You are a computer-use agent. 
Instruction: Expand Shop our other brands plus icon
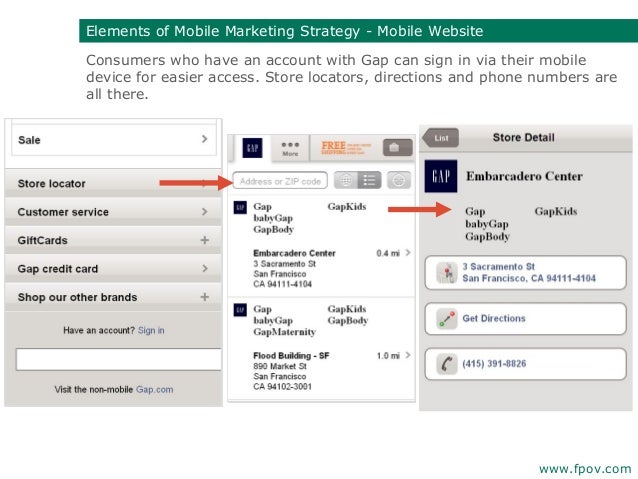point(205,297)
